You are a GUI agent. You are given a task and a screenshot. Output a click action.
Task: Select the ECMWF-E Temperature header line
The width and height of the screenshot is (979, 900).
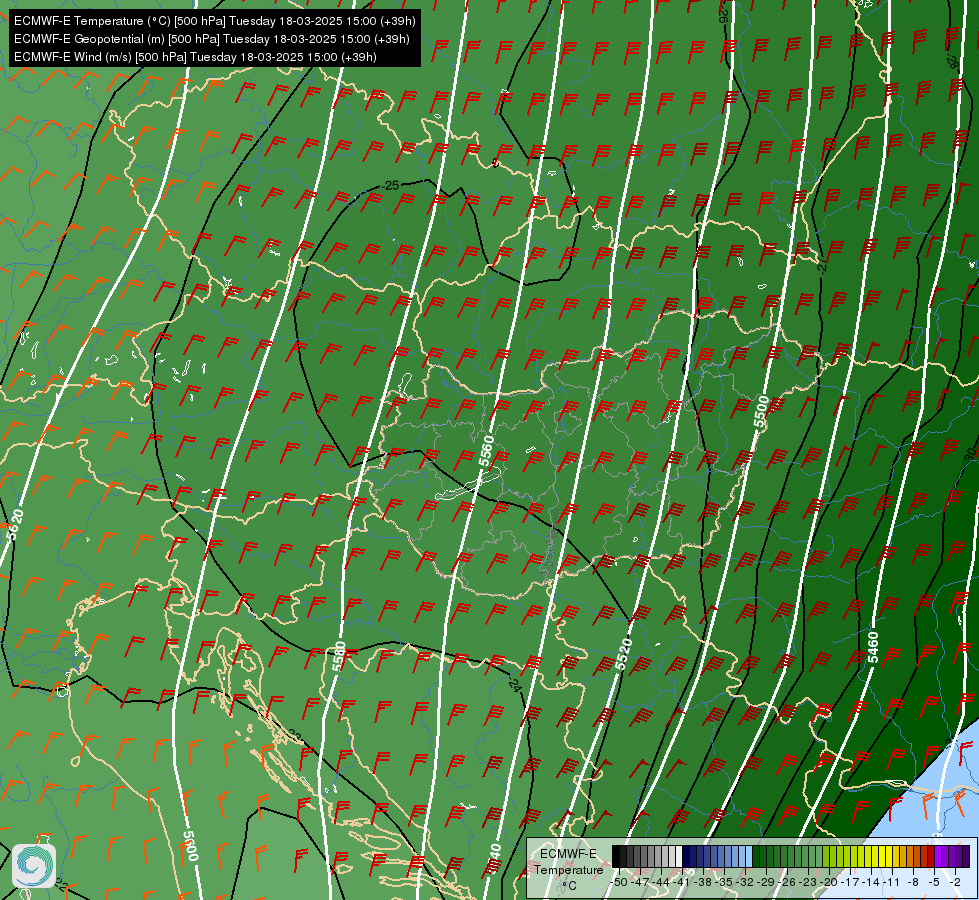pyautogui.click(x=214, y=21)
